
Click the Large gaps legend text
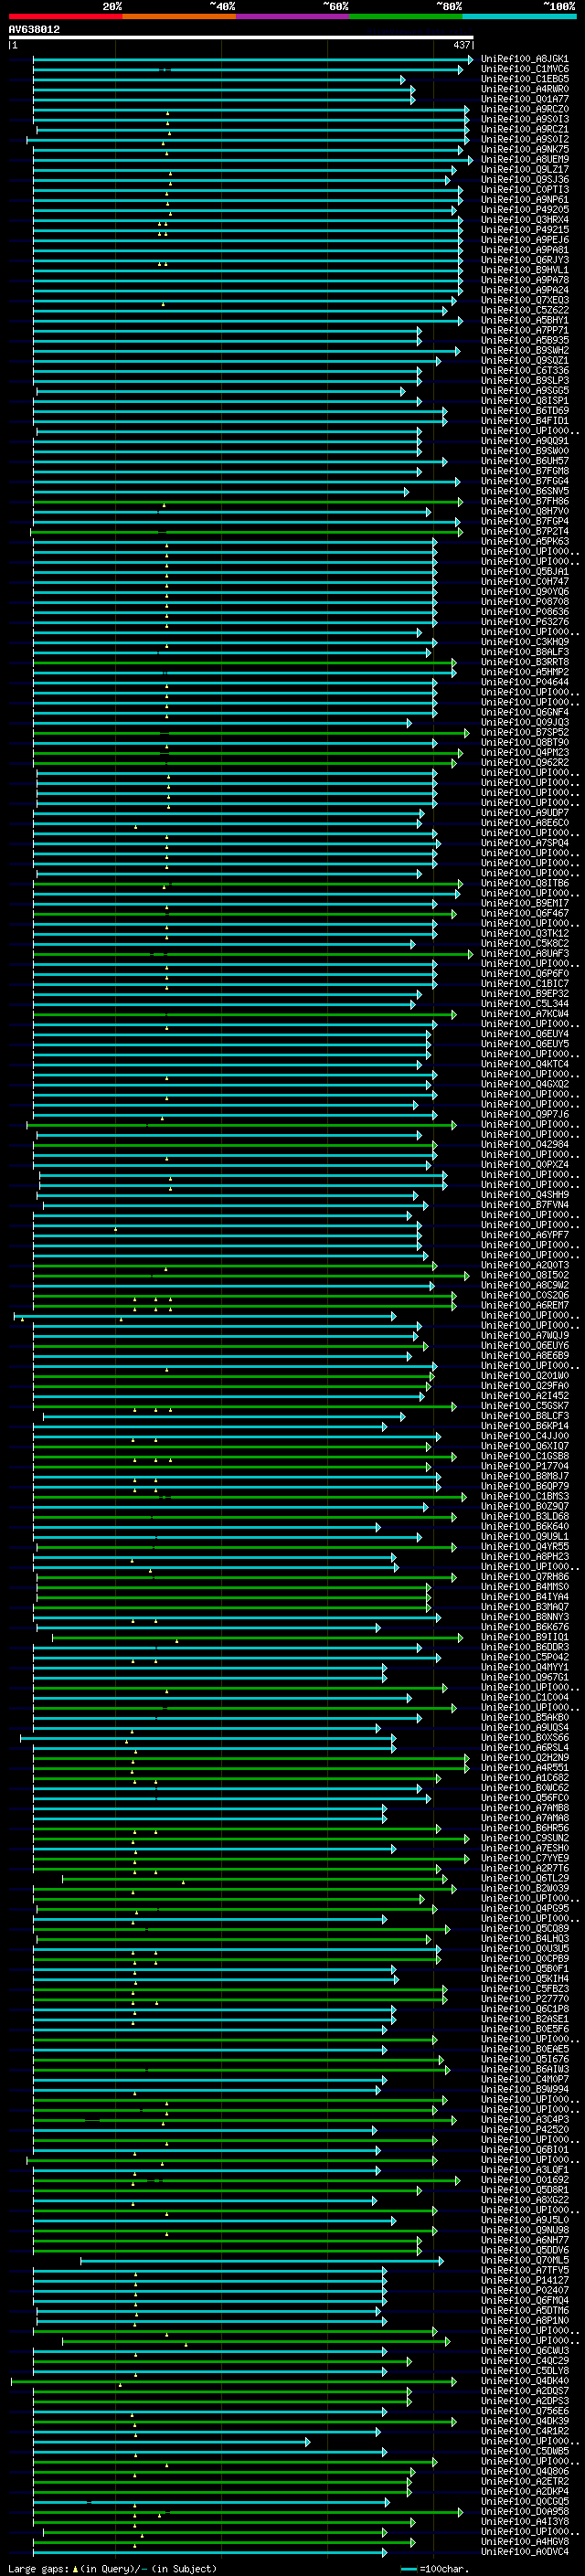pyautogui.click(x=112, y=2569)
